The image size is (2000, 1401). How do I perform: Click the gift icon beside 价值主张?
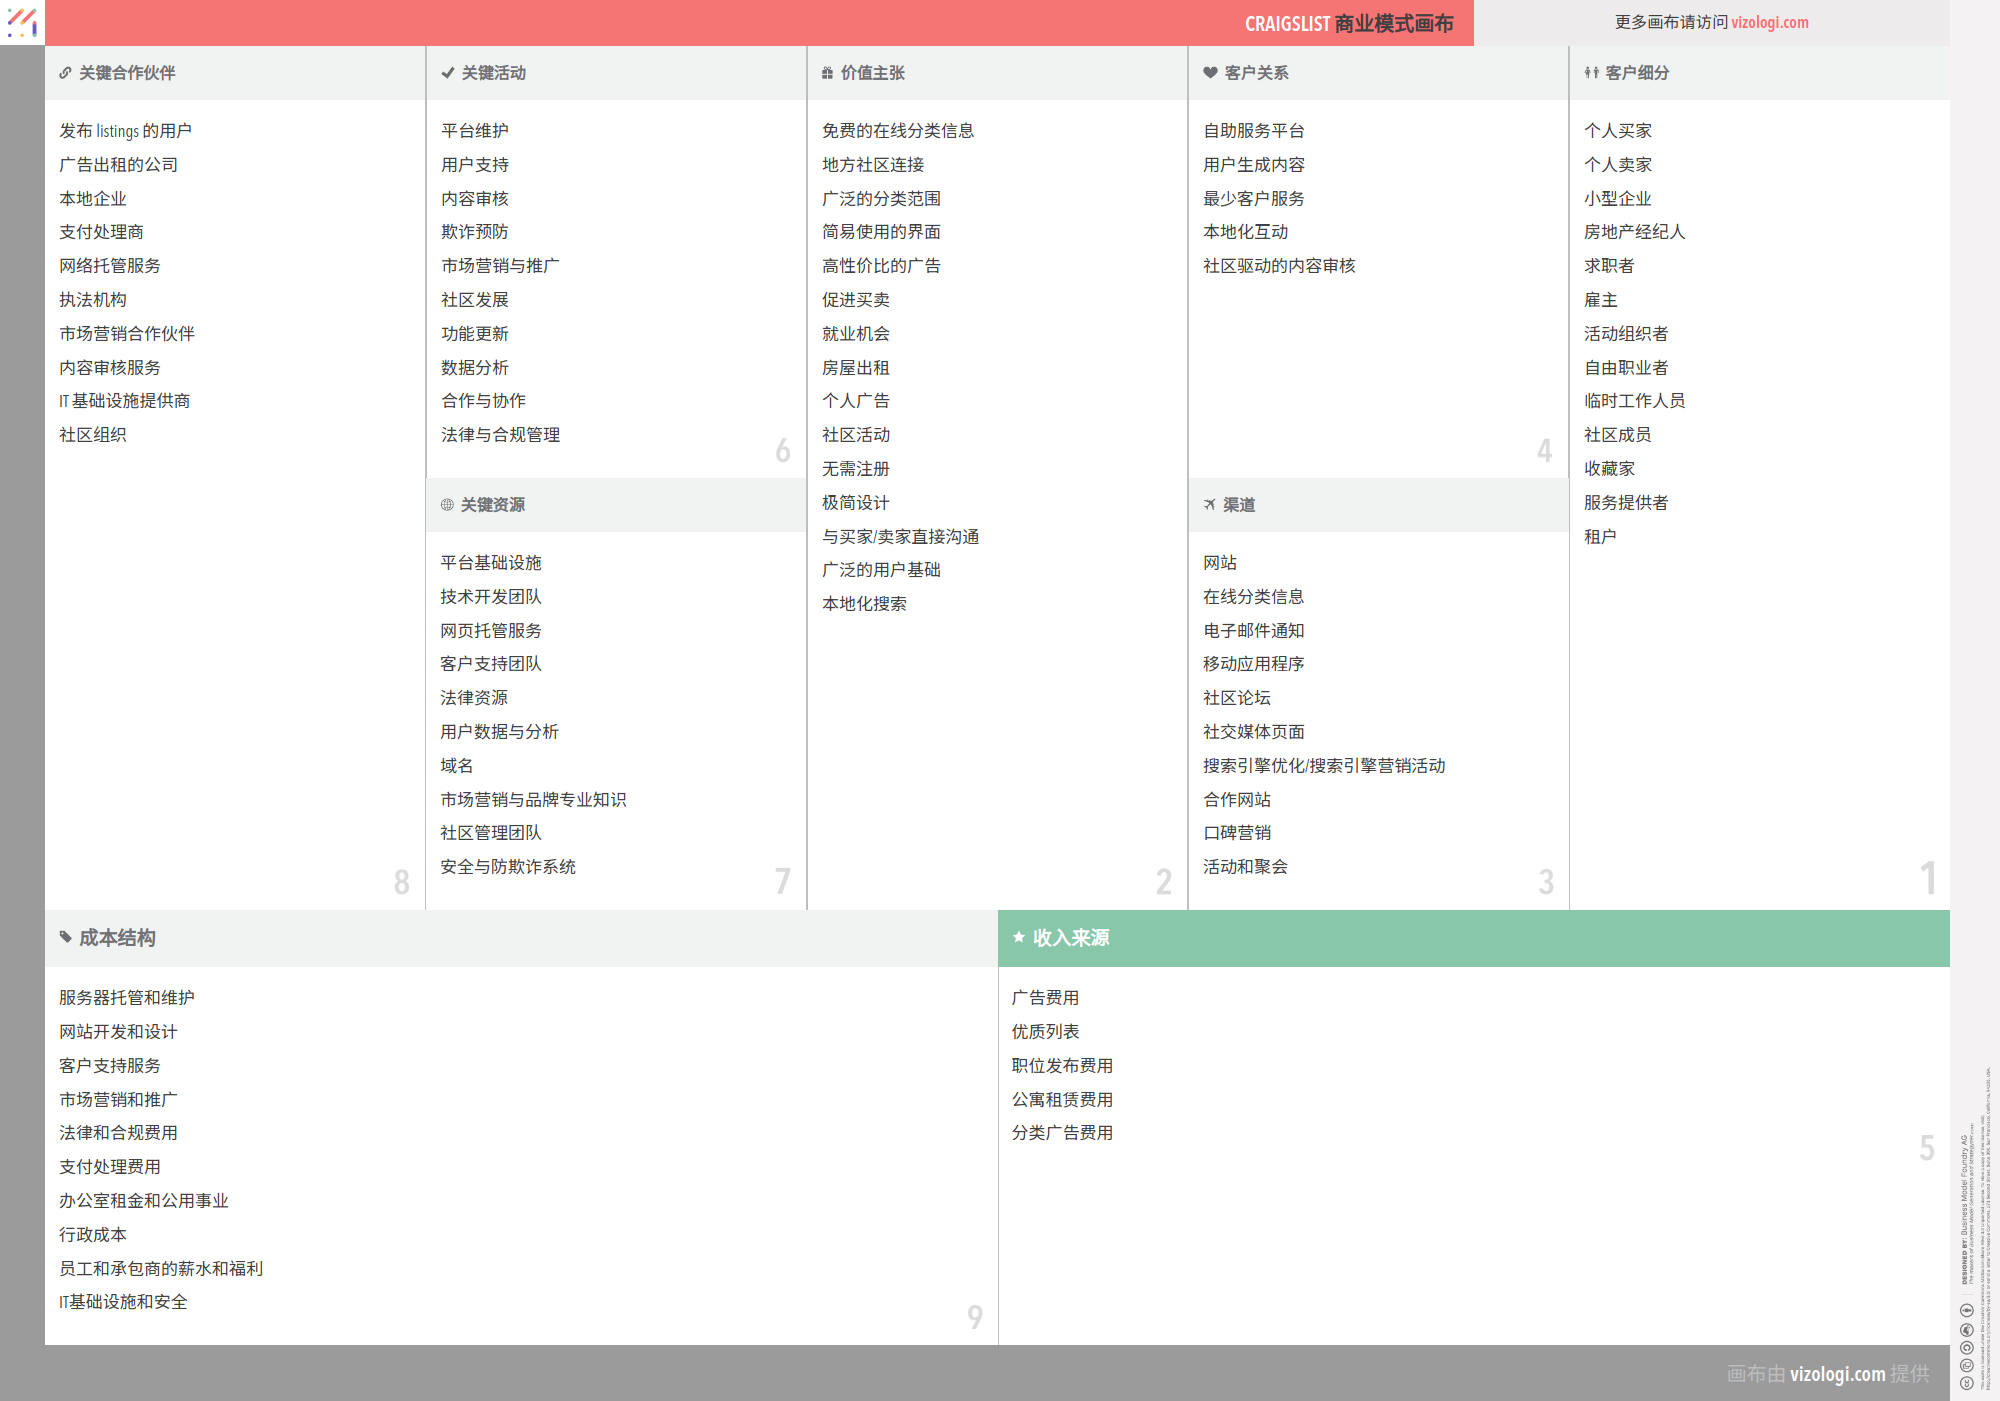point(827,73)
